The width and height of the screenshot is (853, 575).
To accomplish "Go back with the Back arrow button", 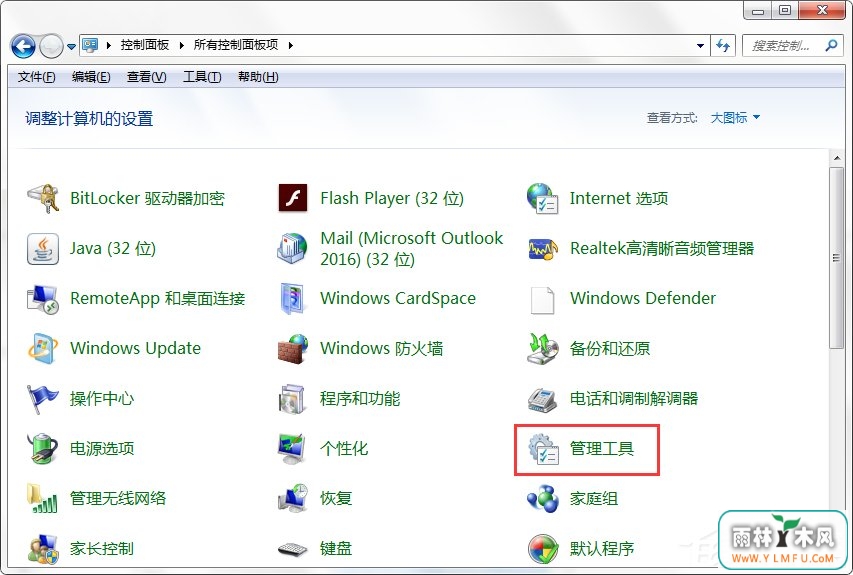I will coord(23,46).
